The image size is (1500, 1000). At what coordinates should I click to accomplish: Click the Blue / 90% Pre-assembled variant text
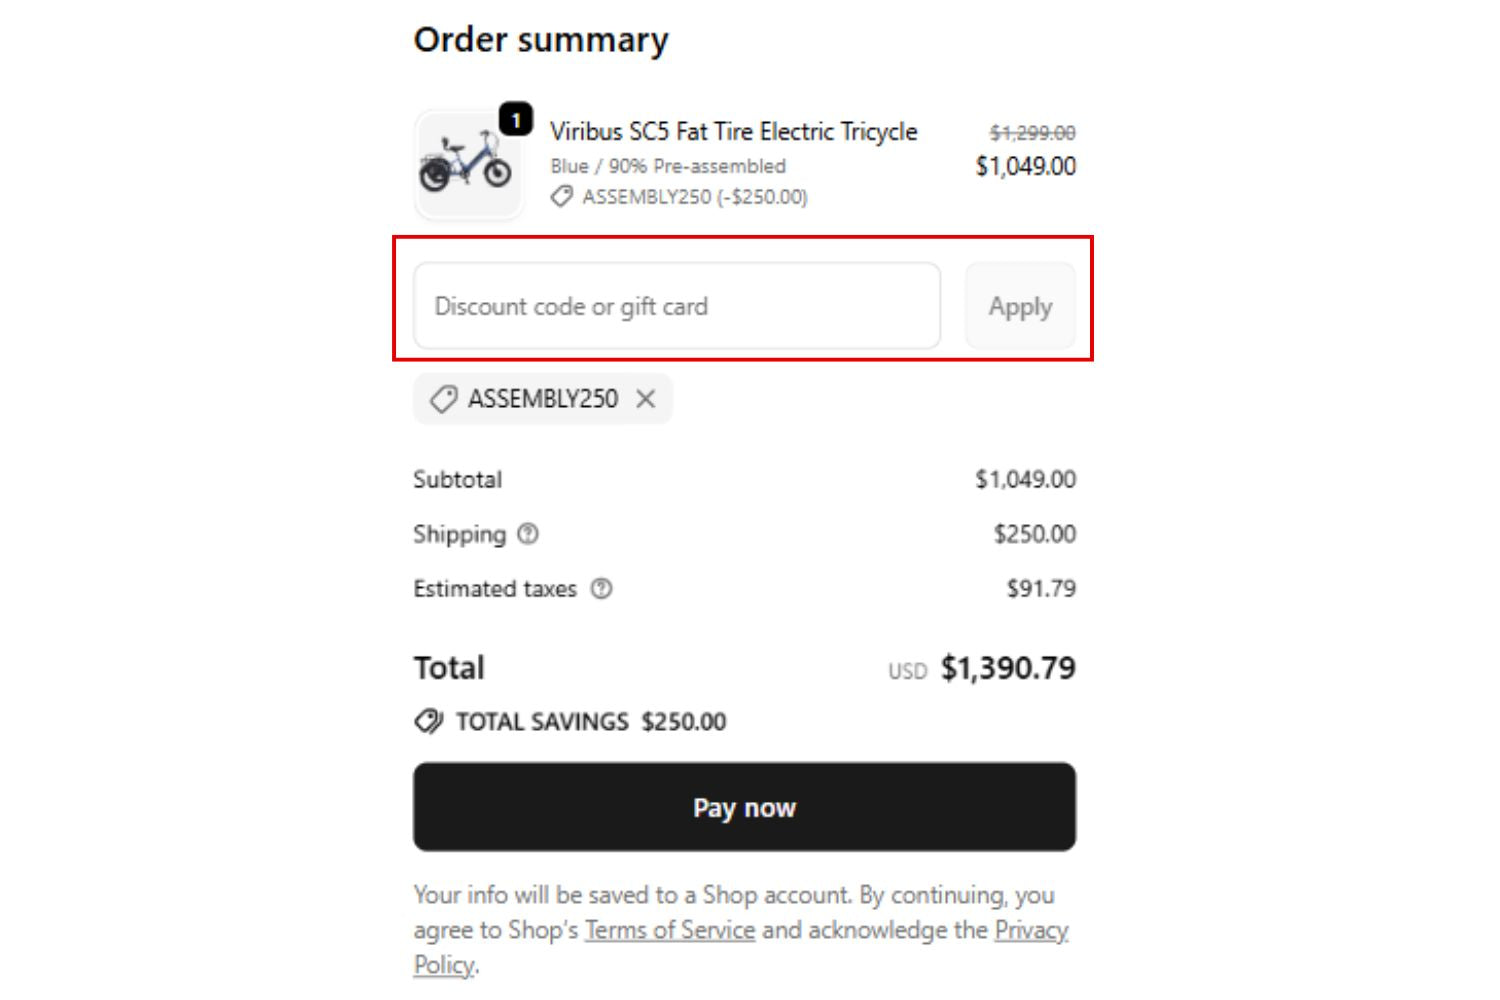click(x=667, y=166)
